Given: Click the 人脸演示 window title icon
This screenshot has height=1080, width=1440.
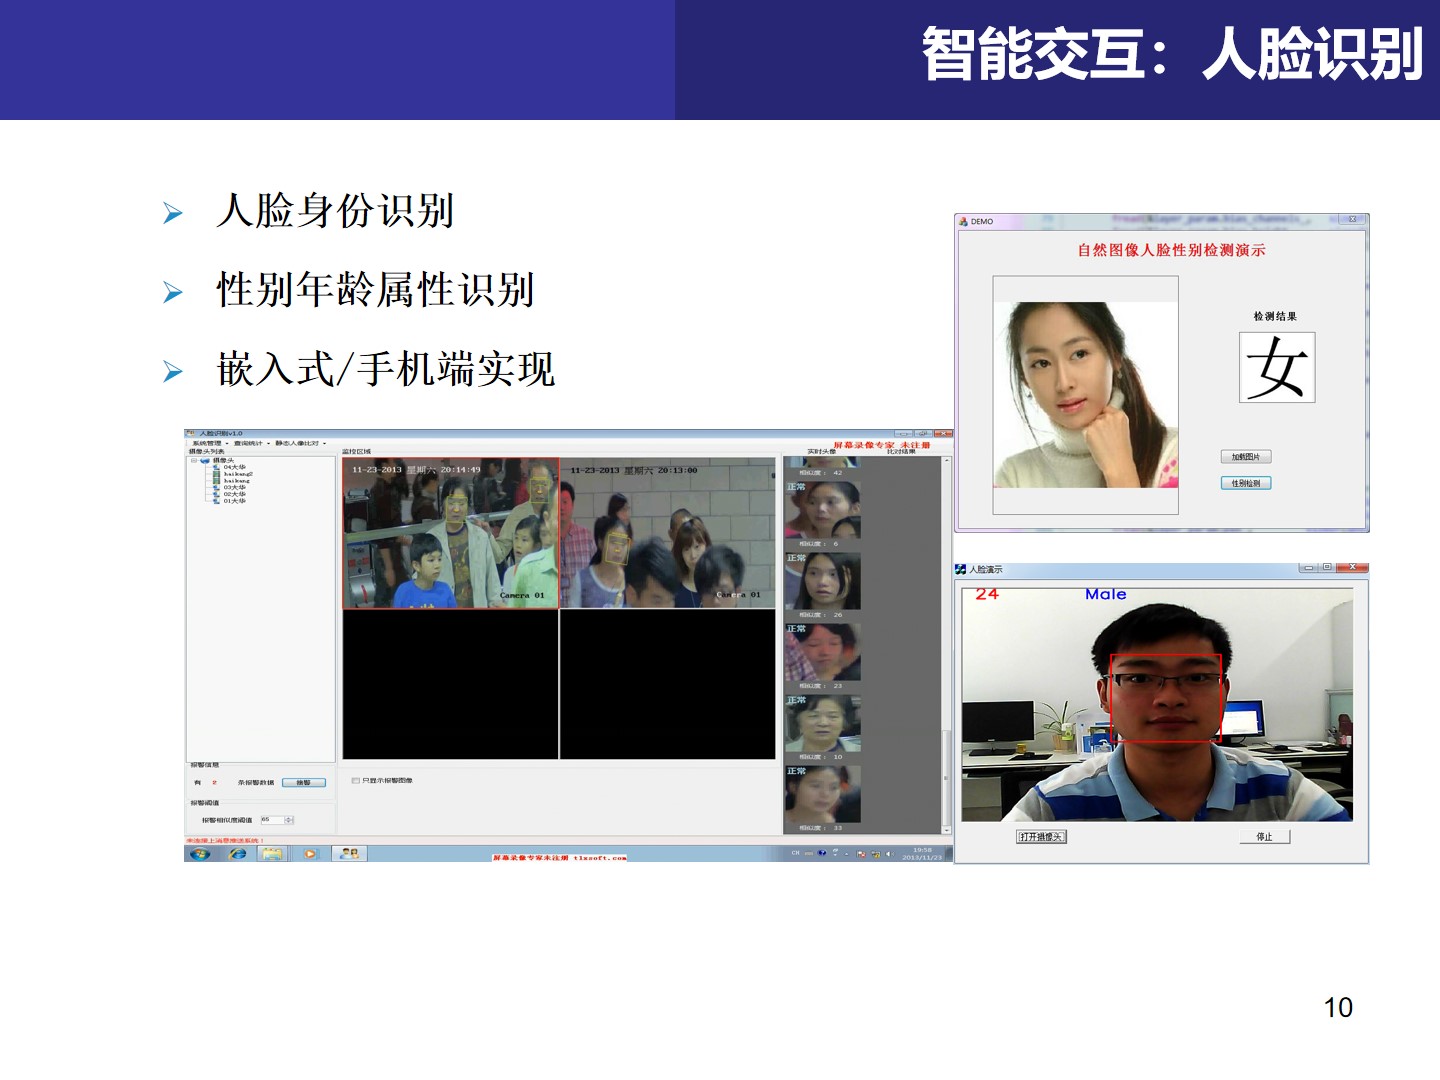Looking at the screenshot, I should (x=961, y=569).
